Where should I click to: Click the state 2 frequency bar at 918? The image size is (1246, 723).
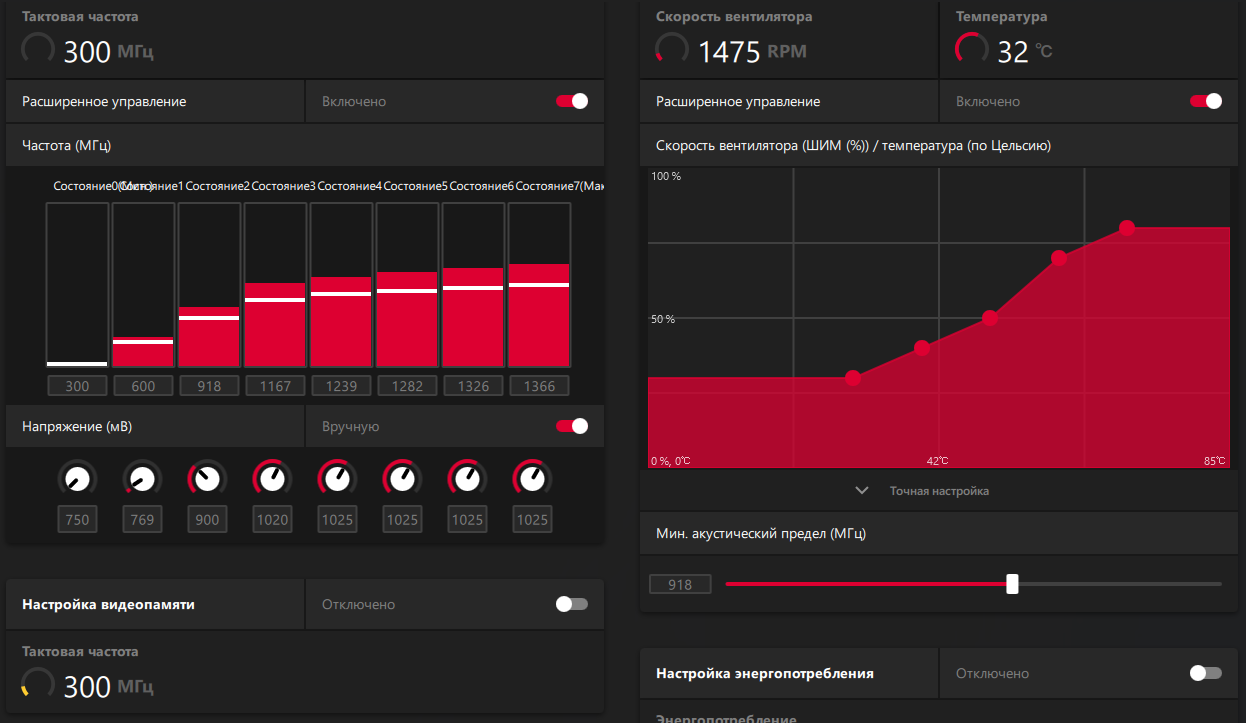(x=209, y=285)
